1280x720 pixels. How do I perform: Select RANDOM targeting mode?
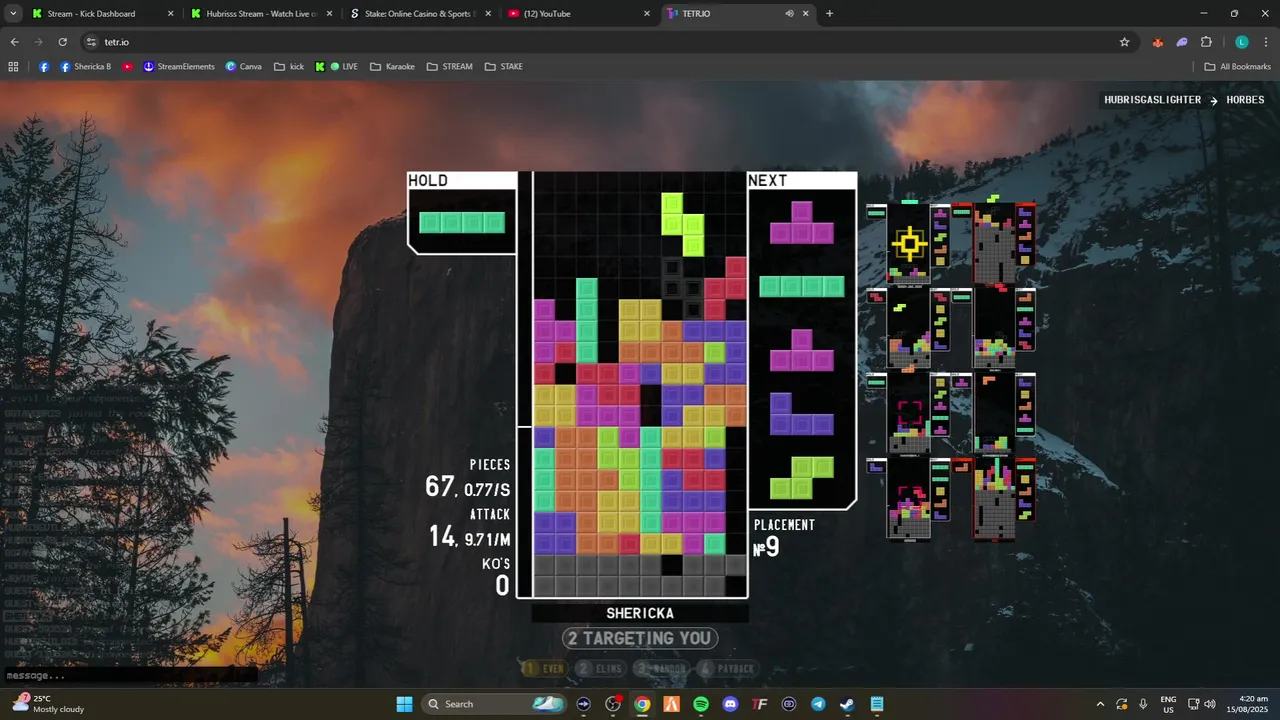[660, 668]
